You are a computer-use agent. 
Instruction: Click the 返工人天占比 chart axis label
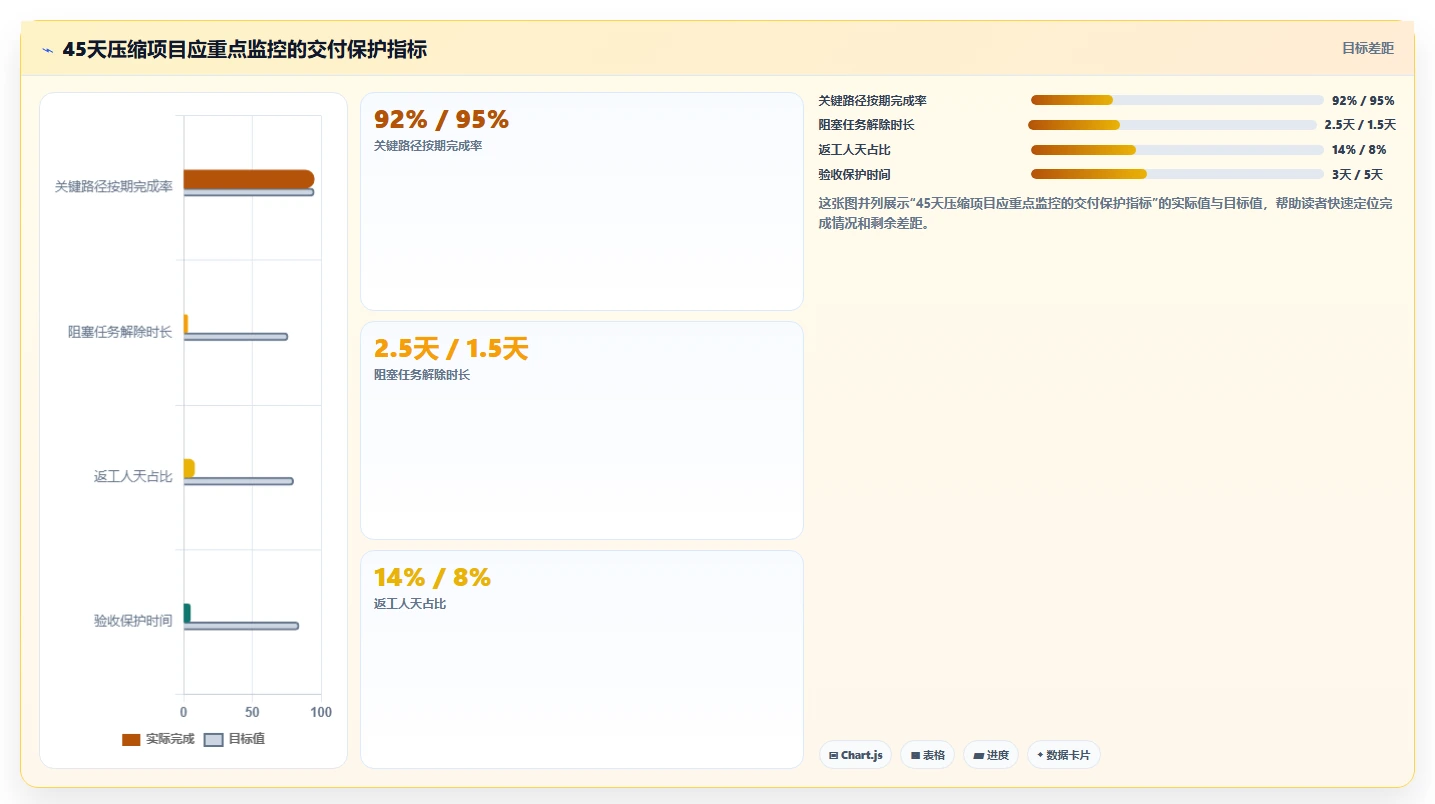tap(133, 476)
